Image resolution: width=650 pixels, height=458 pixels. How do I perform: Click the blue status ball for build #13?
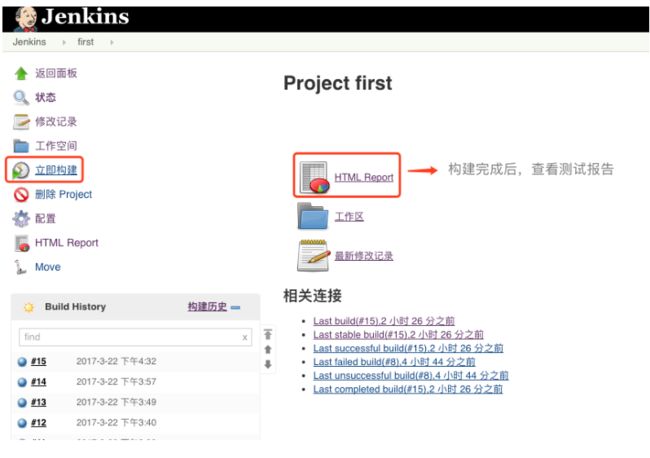tap(22, 402)
